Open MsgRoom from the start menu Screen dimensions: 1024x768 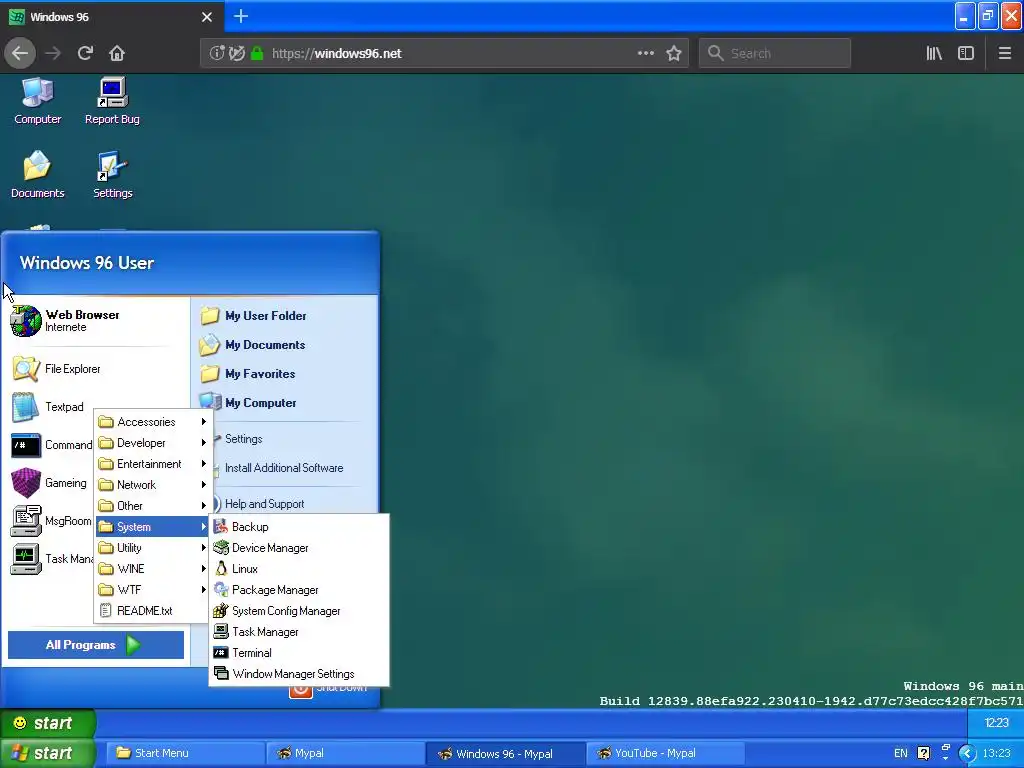pyautogui.click(x=51, y=520)
